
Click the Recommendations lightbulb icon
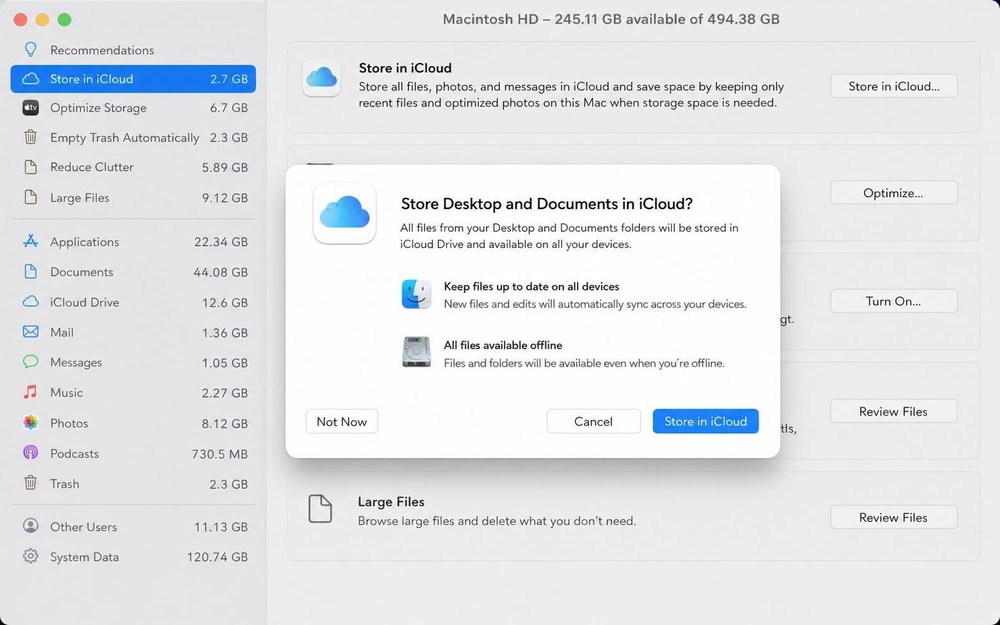click(x=31, y=50)
